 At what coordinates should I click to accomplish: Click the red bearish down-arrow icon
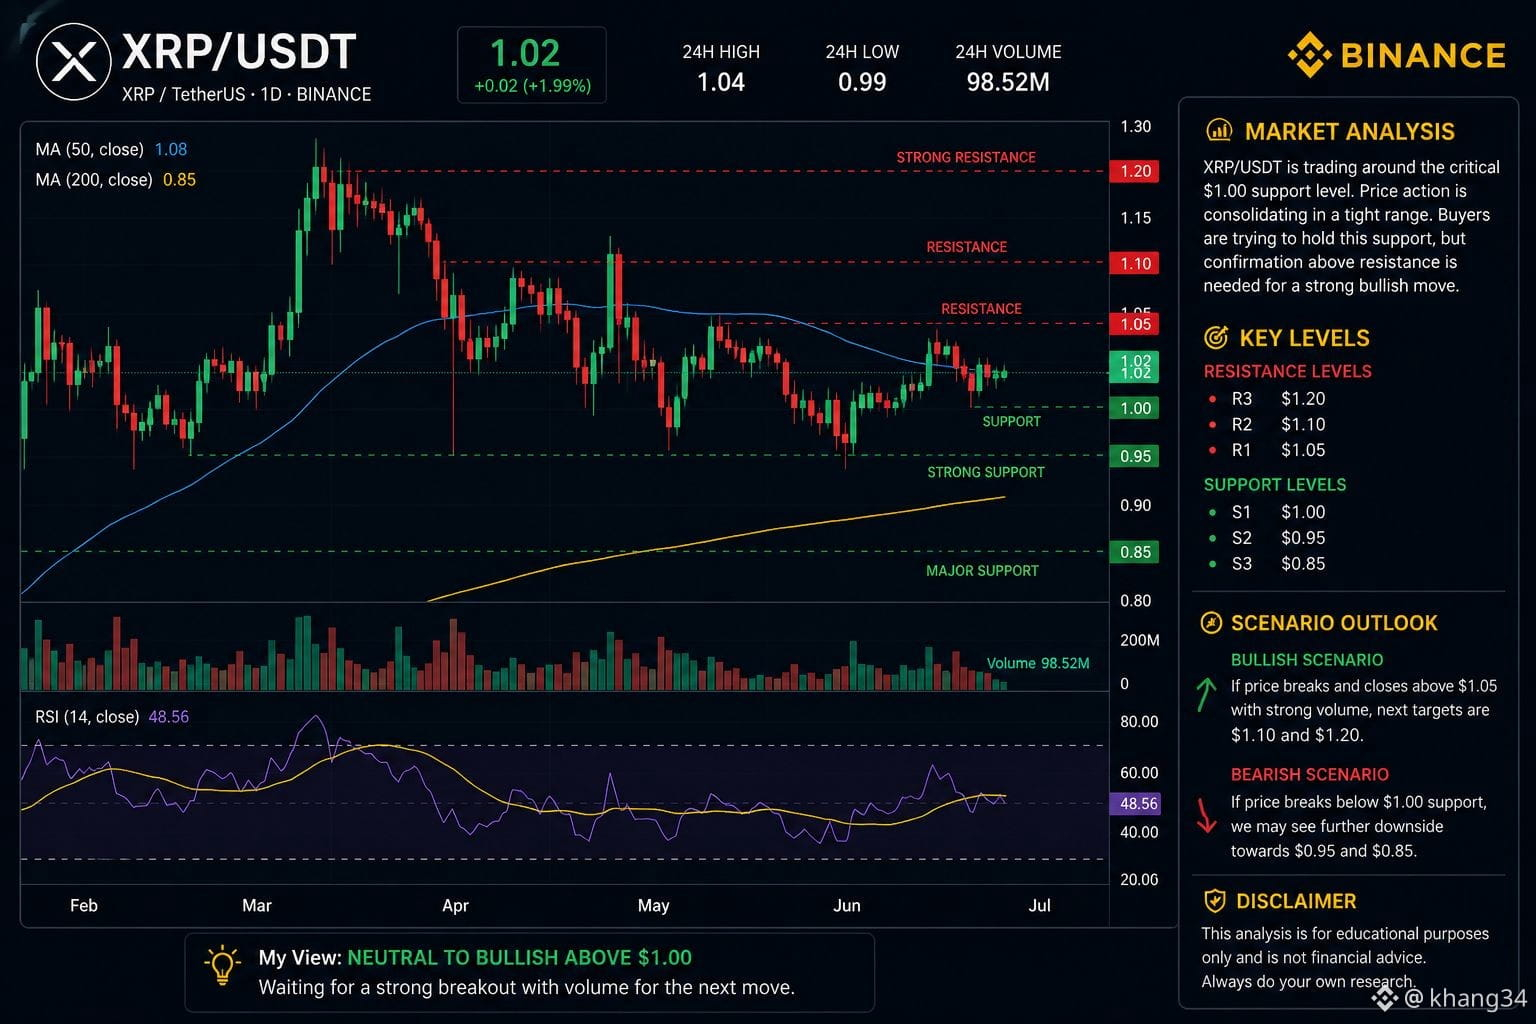point(1206,815)
